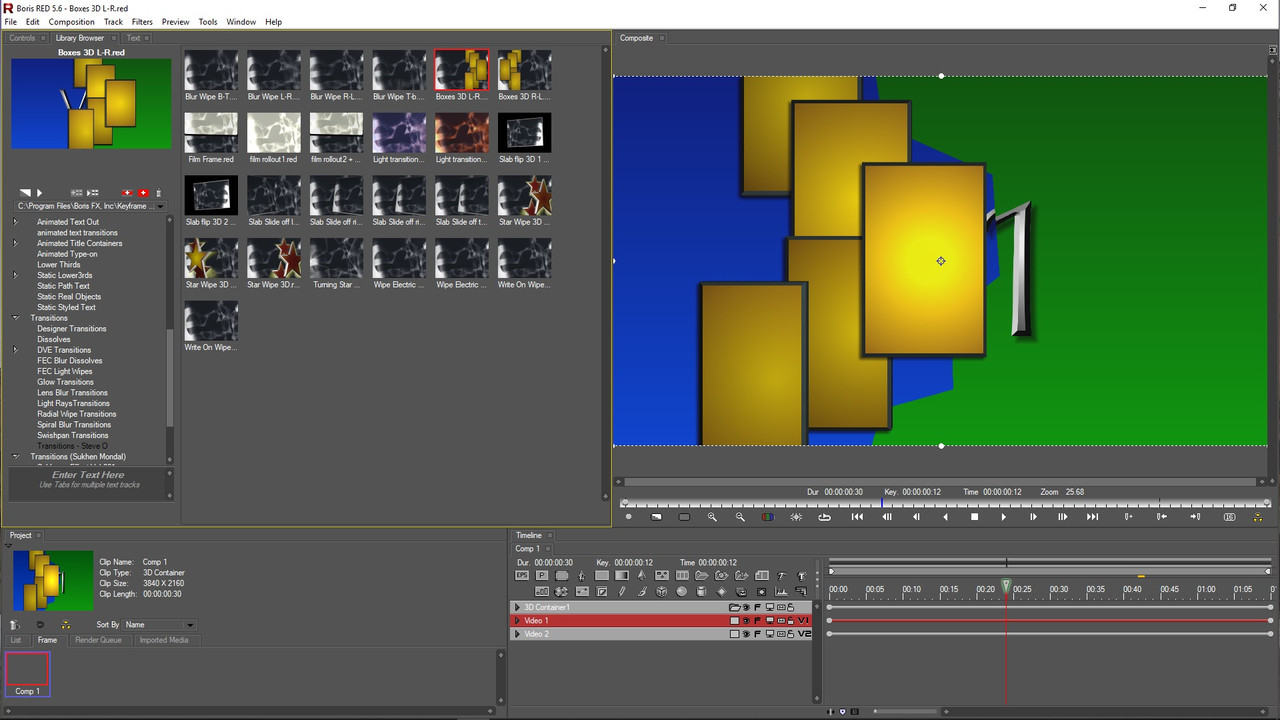Click the loop playback icon
This screenshot has width=1280, height=720.
point(824,517)
